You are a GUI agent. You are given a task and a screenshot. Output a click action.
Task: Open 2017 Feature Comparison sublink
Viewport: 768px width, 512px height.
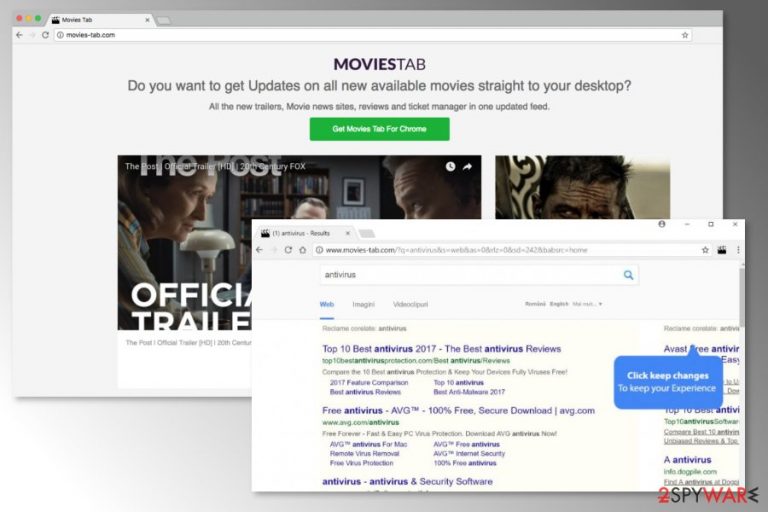pyautogui.click(x=369, y=383)
